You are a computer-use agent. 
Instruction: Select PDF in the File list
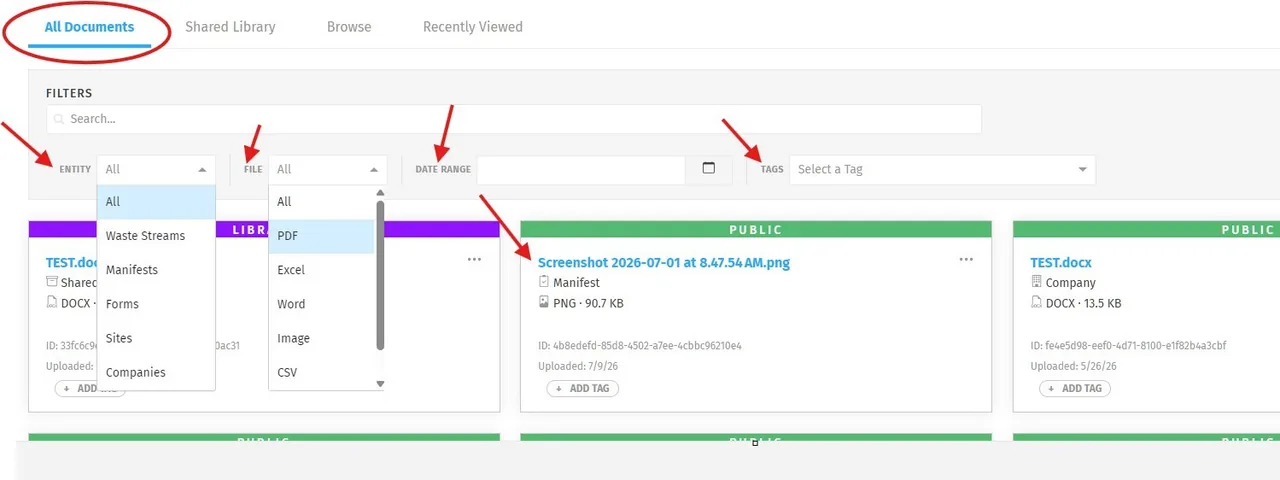pos(321,236)
